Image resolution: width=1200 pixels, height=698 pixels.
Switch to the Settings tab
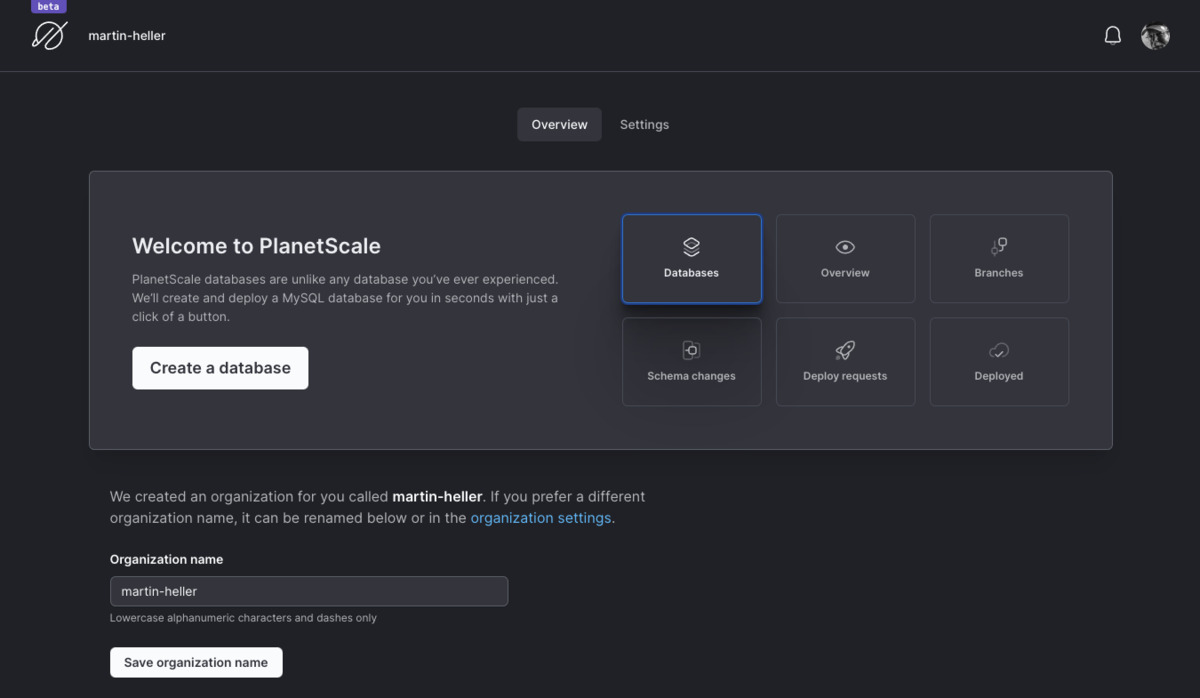(x=644, y=124)
